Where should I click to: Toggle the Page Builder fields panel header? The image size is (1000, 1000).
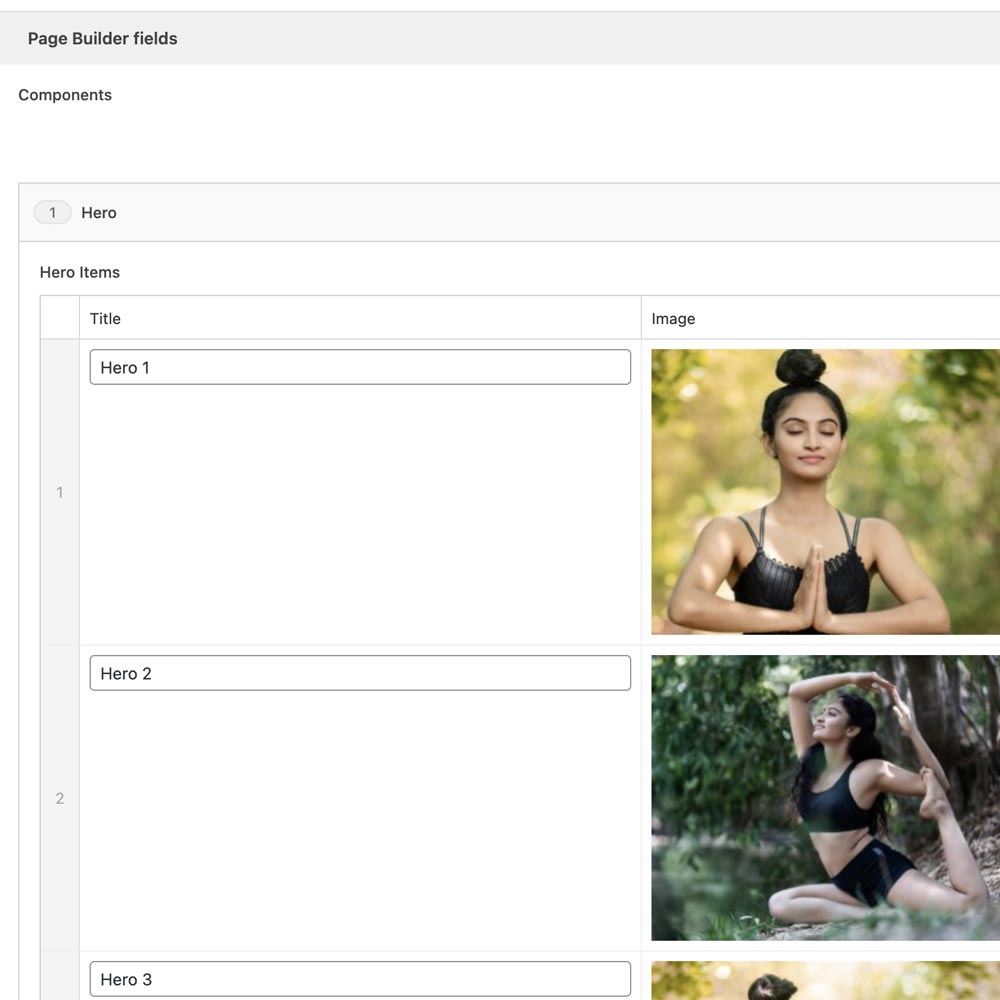(x=500, y=39)
